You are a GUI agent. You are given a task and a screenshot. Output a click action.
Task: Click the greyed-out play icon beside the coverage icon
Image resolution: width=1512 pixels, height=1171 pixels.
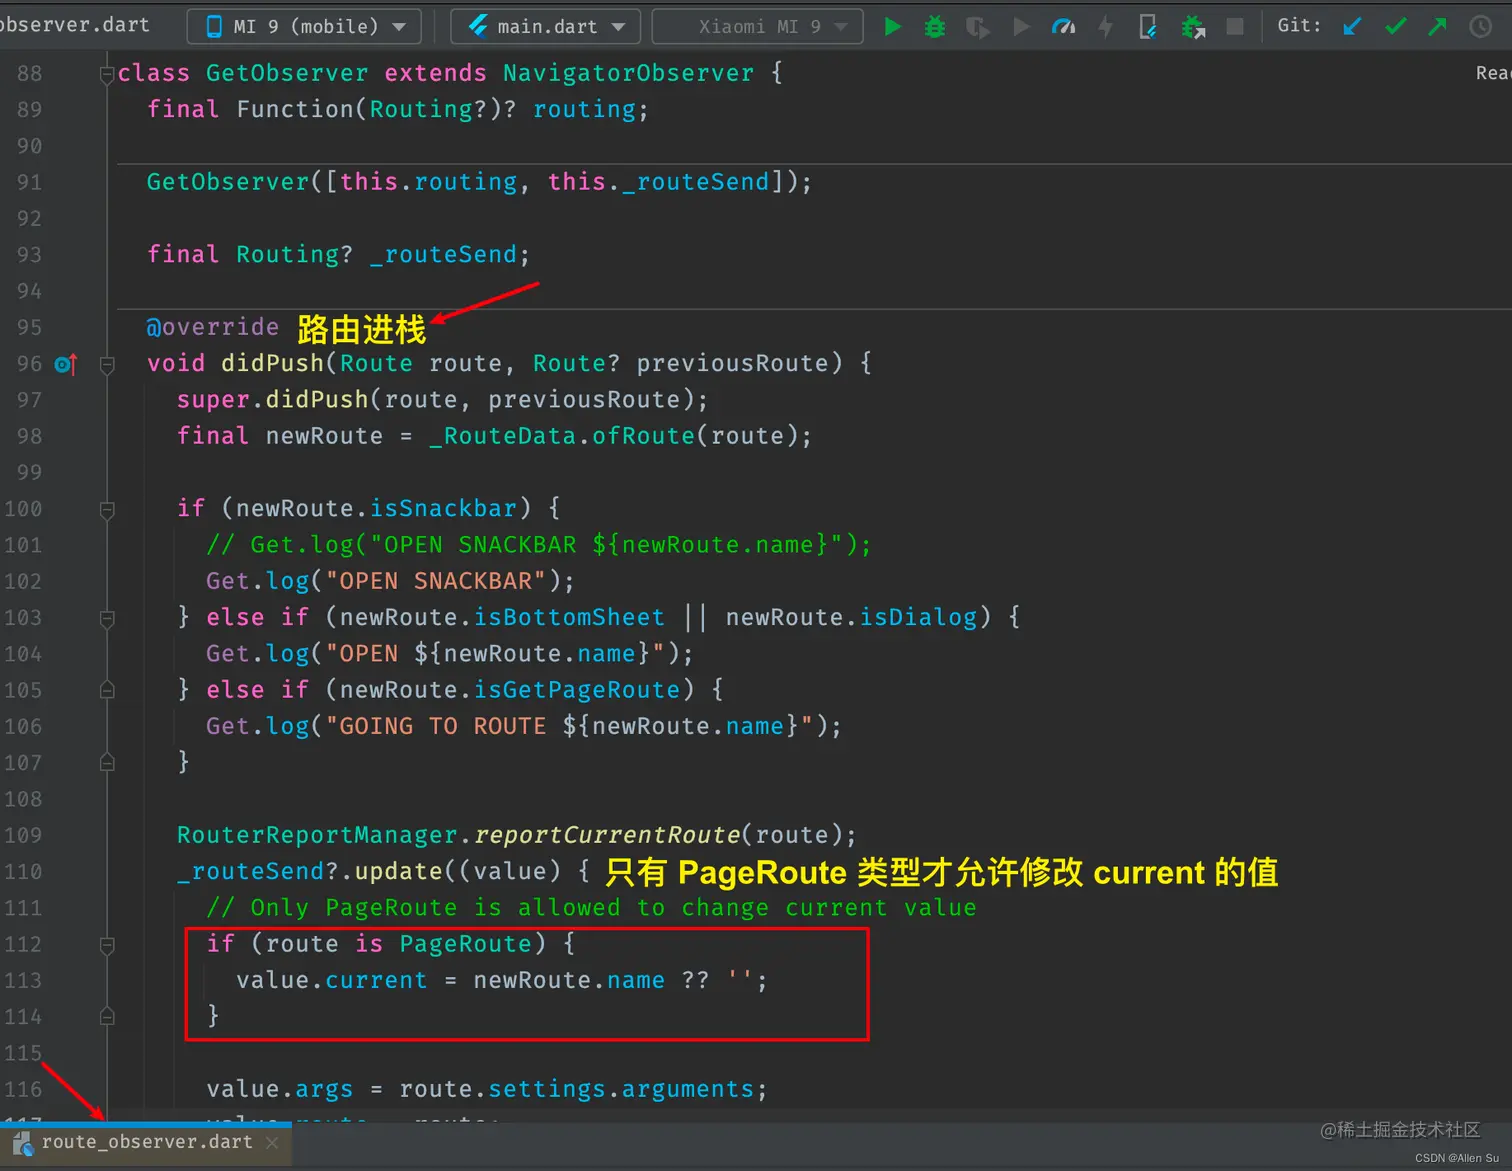tap(1021, 27)
